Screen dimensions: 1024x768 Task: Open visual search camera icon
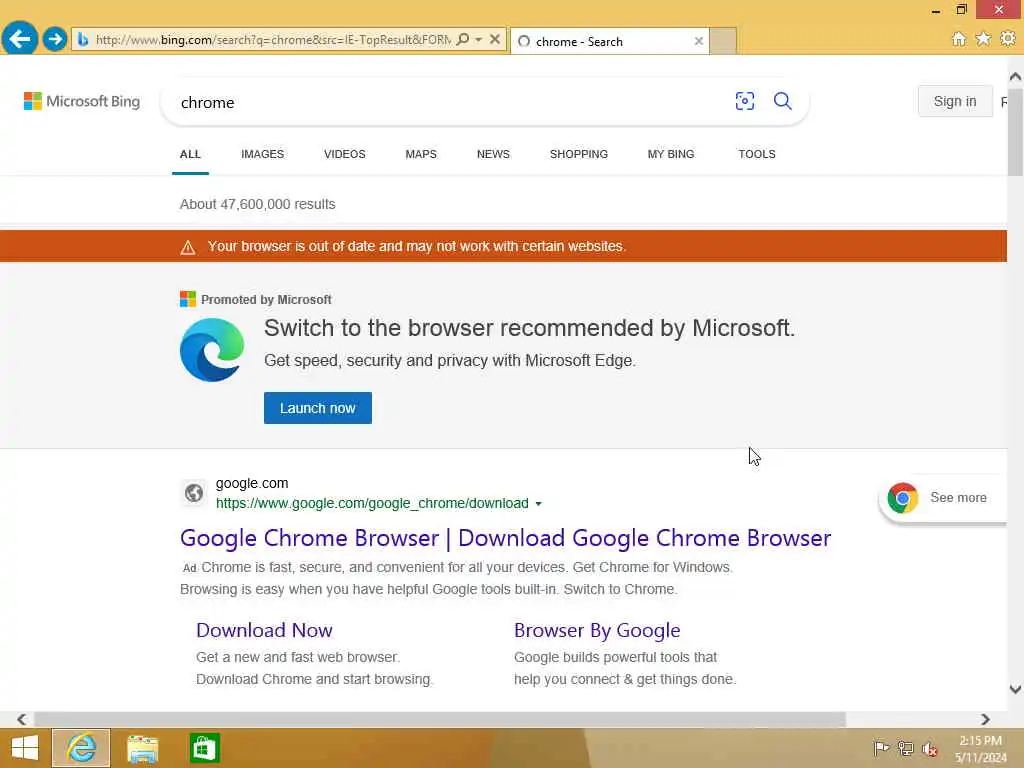coord(744,101)
